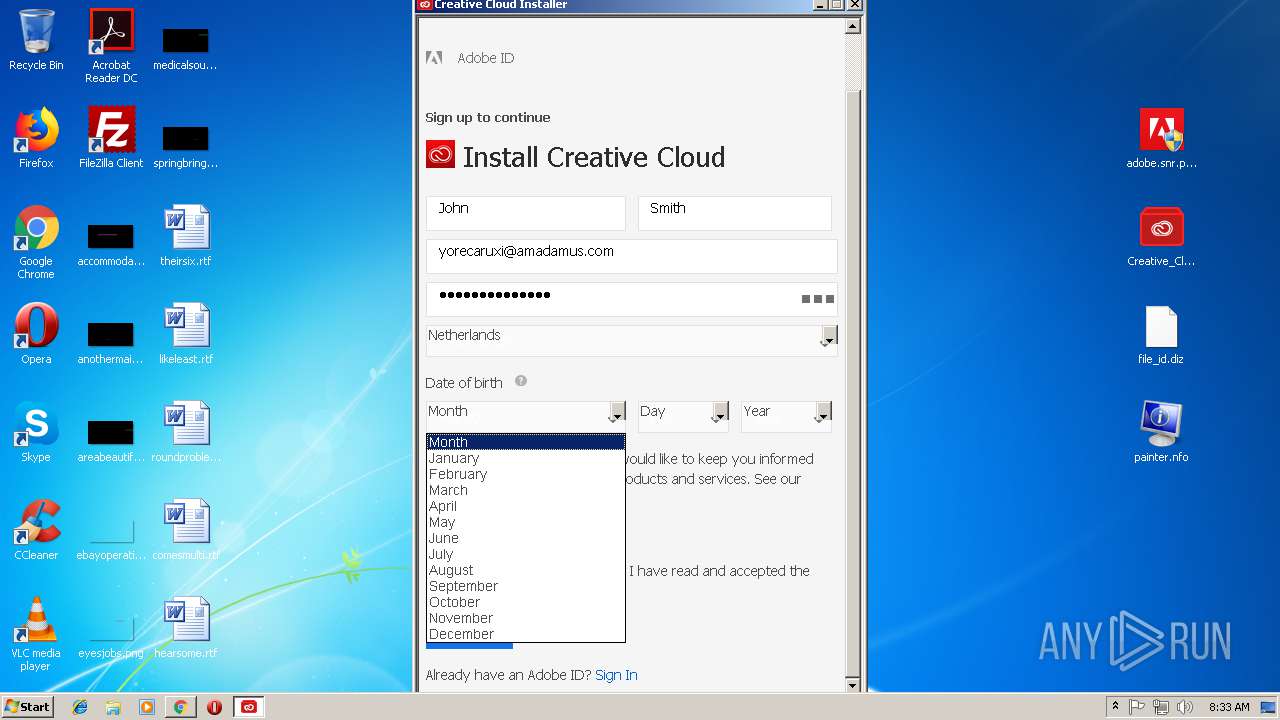Choose June from month list

click(526, 538)
